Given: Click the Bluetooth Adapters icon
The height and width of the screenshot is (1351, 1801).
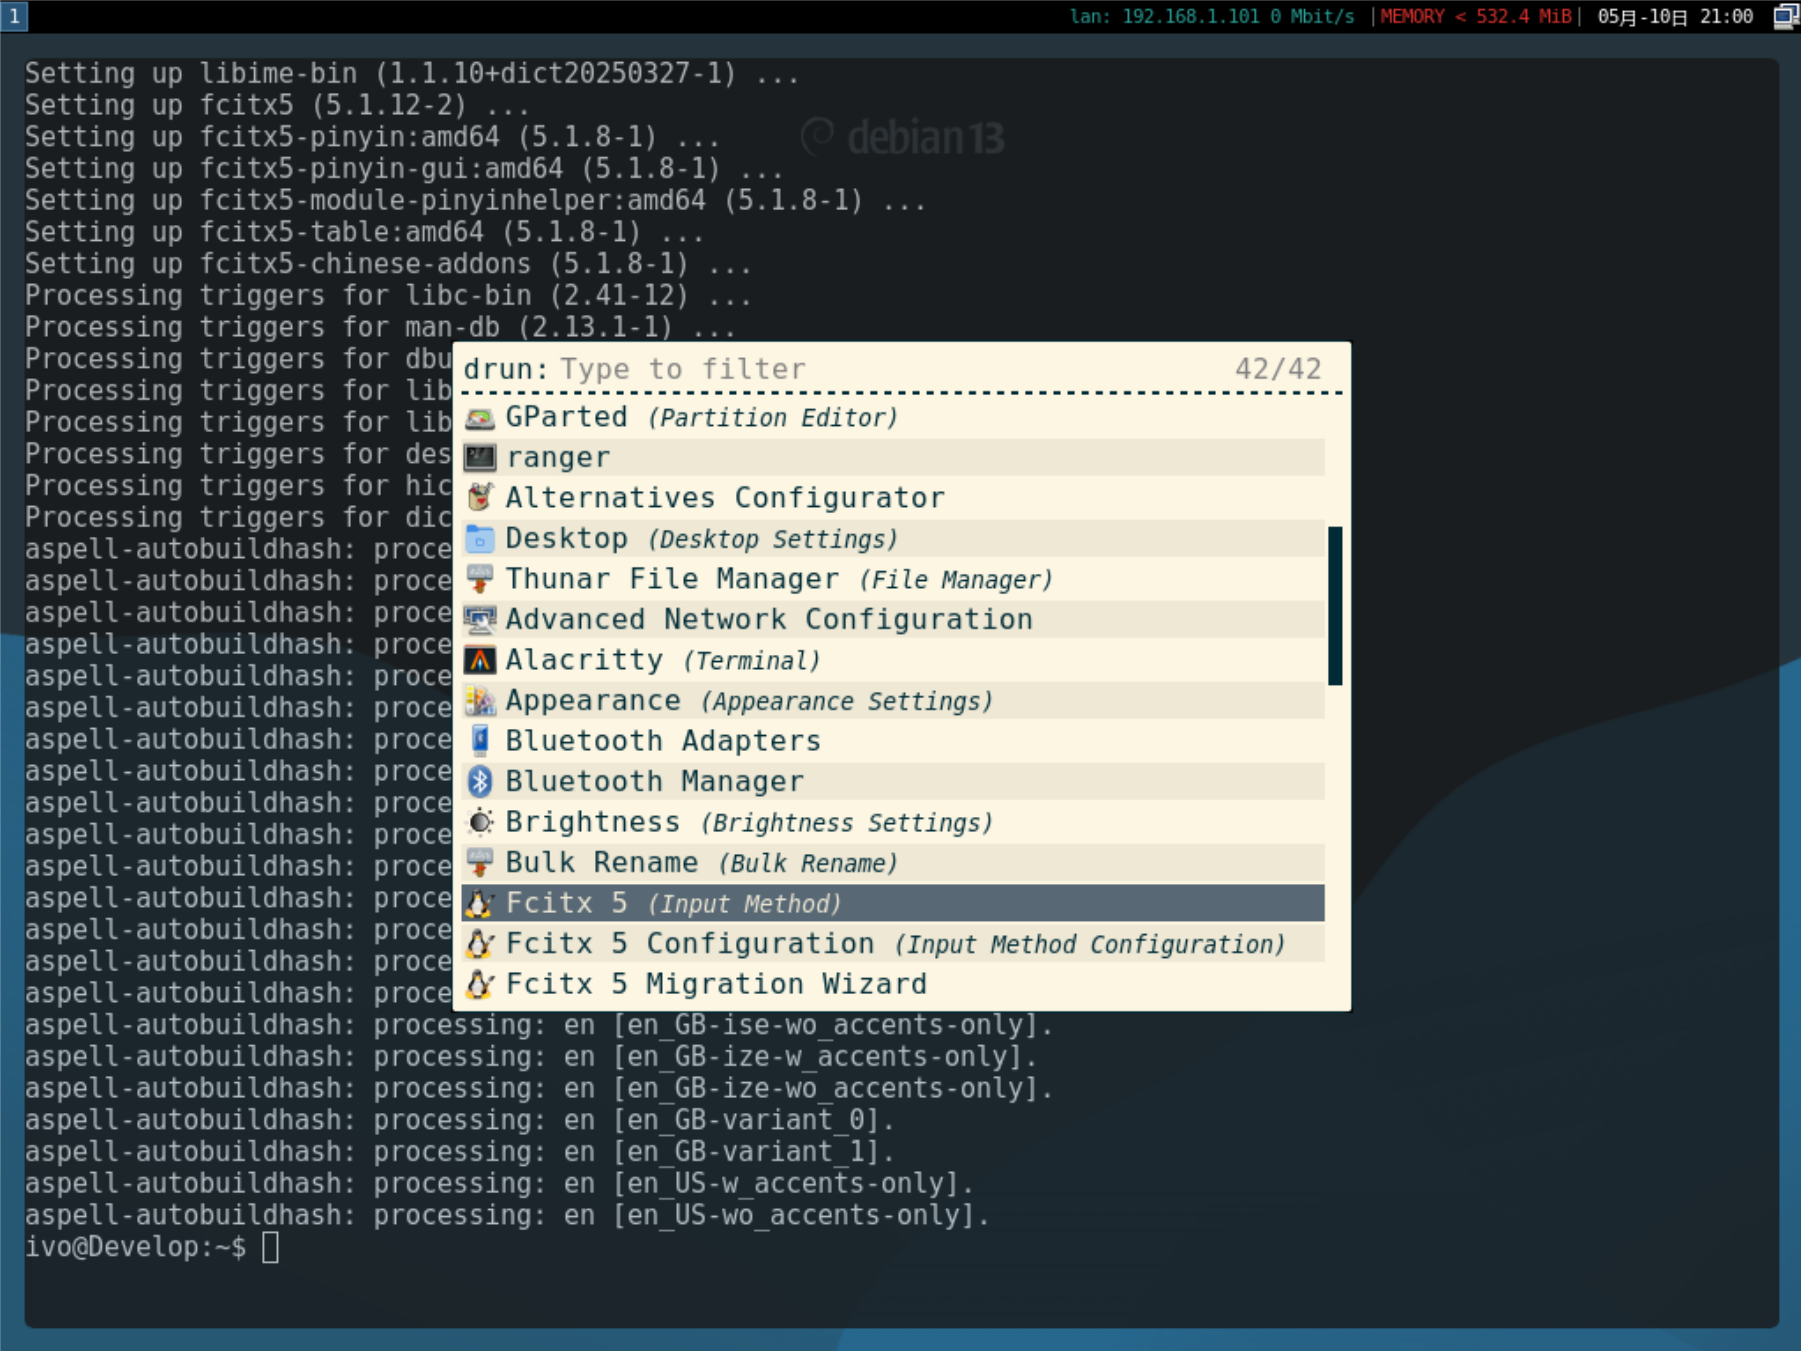Looking at the screenshot, I should [x=480, y=741].
